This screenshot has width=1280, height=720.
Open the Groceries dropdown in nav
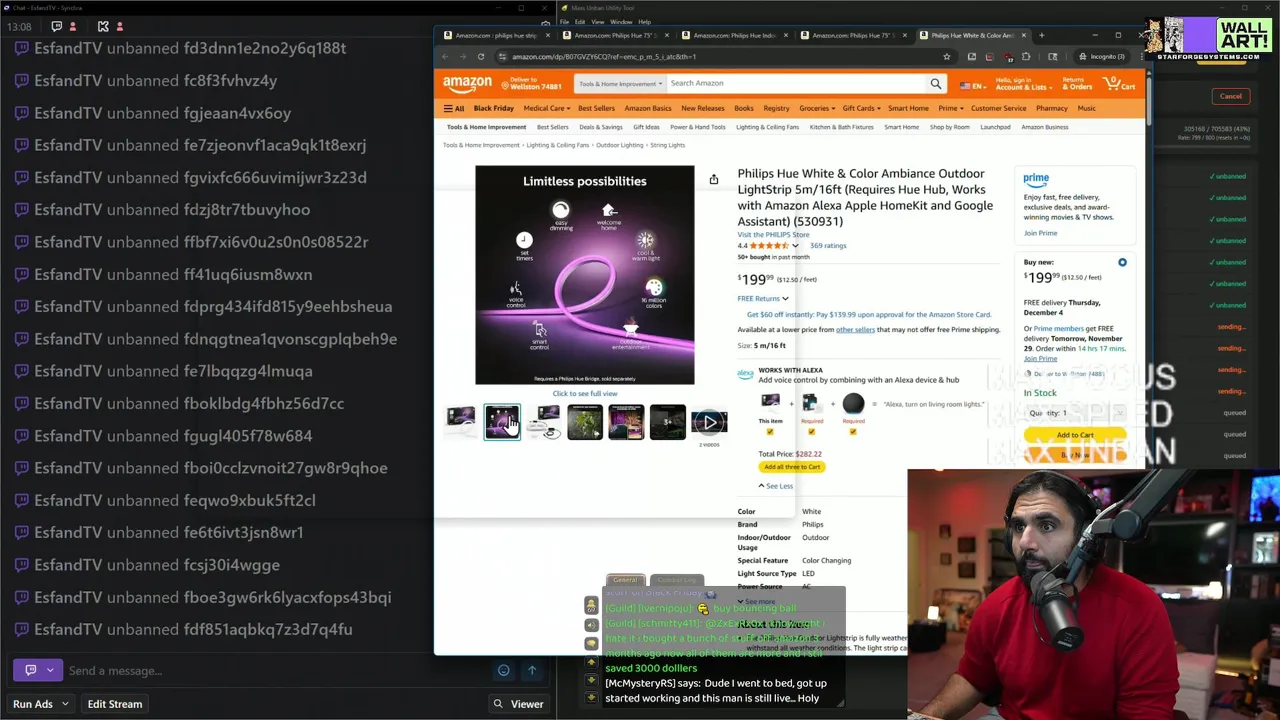pos(816,108)
